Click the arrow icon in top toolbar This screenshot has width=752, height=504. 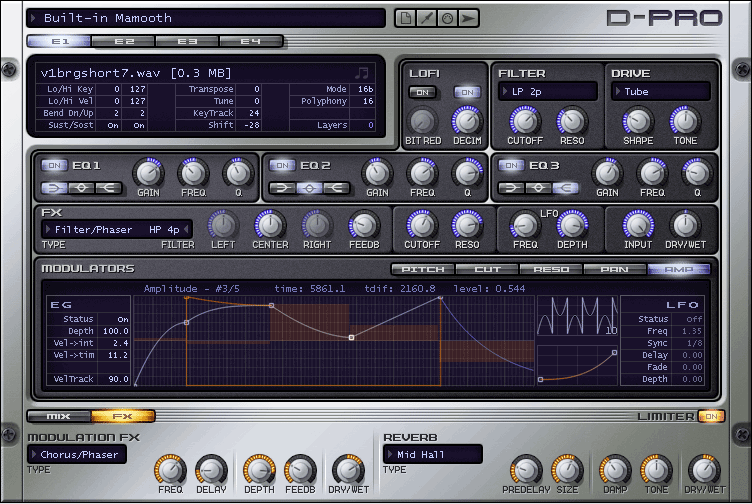468,18
